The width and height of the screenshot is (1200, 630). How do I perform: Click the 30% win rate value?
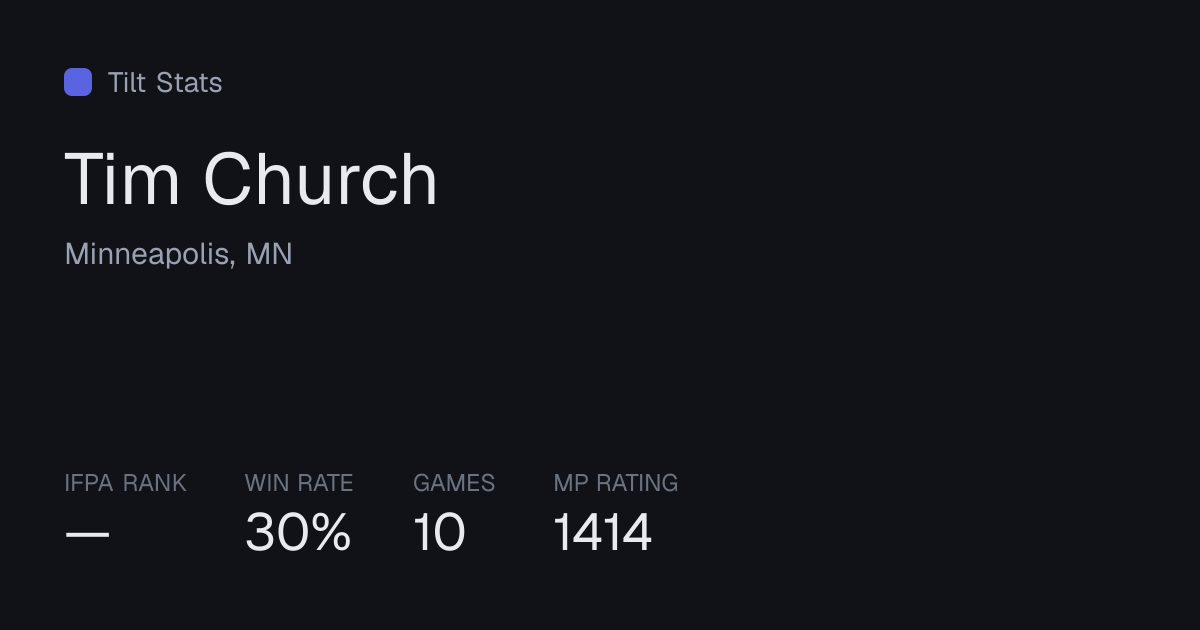point(298,532)
